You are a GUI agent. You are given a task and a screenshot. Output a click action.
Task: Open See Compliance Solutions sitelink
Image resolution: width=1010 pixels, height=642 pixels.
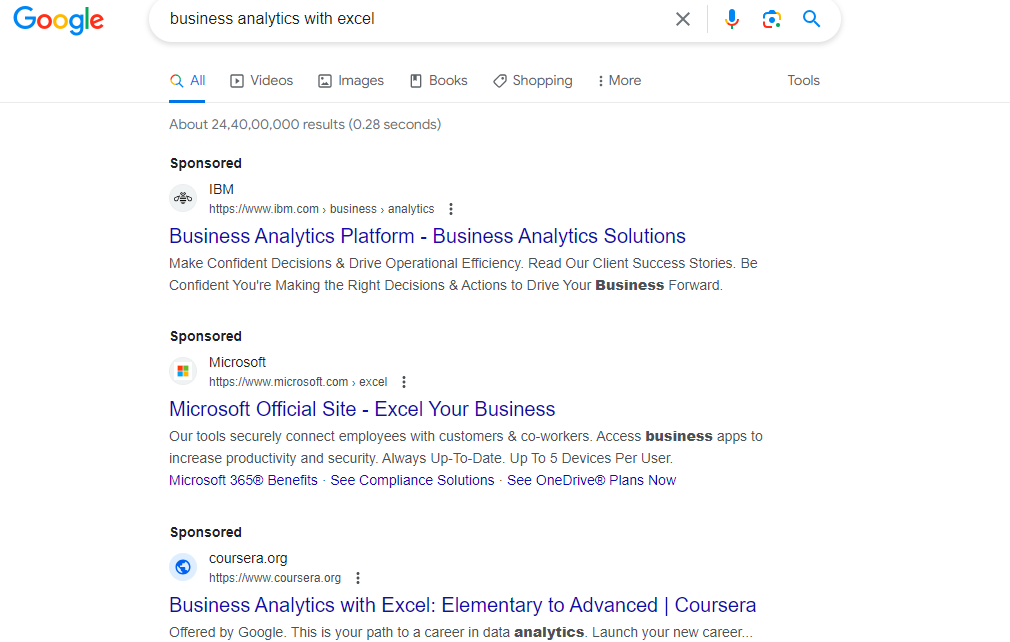(x=412, y=480)
